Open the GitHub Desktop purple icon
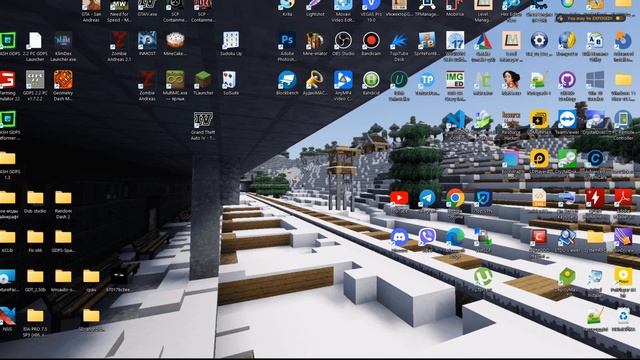The image size is (640, 360). tap(567, 80)
